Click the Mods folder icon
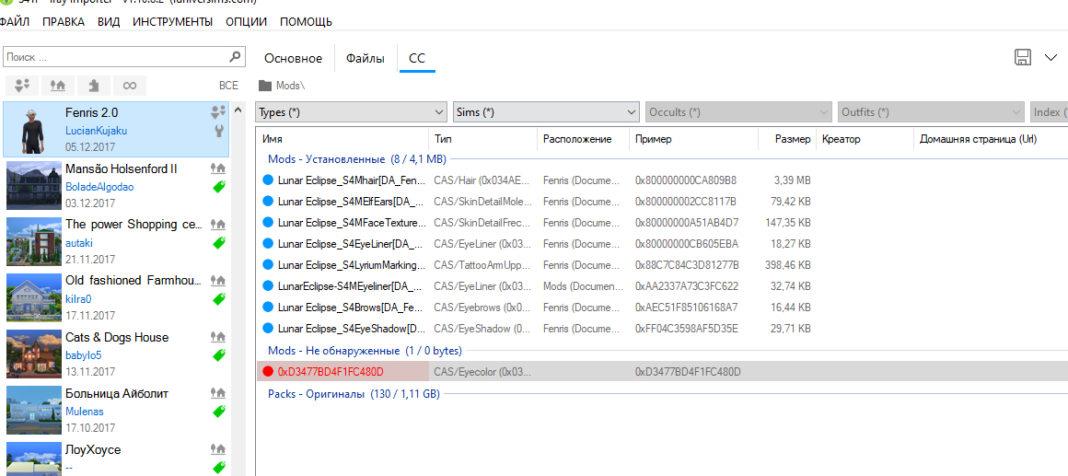1068x476 pixels. coord(265,86)
